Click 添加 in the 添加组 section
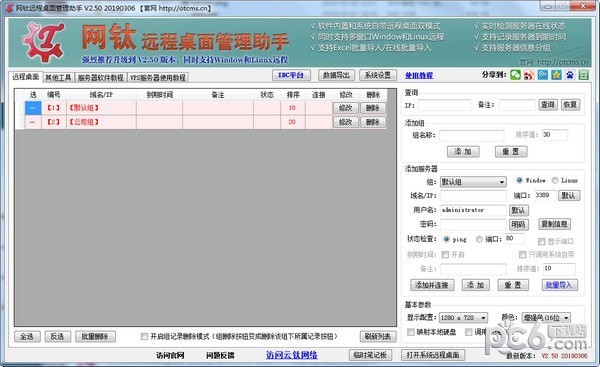This screenshot has width=600, height=367. (x=463, y=152)
